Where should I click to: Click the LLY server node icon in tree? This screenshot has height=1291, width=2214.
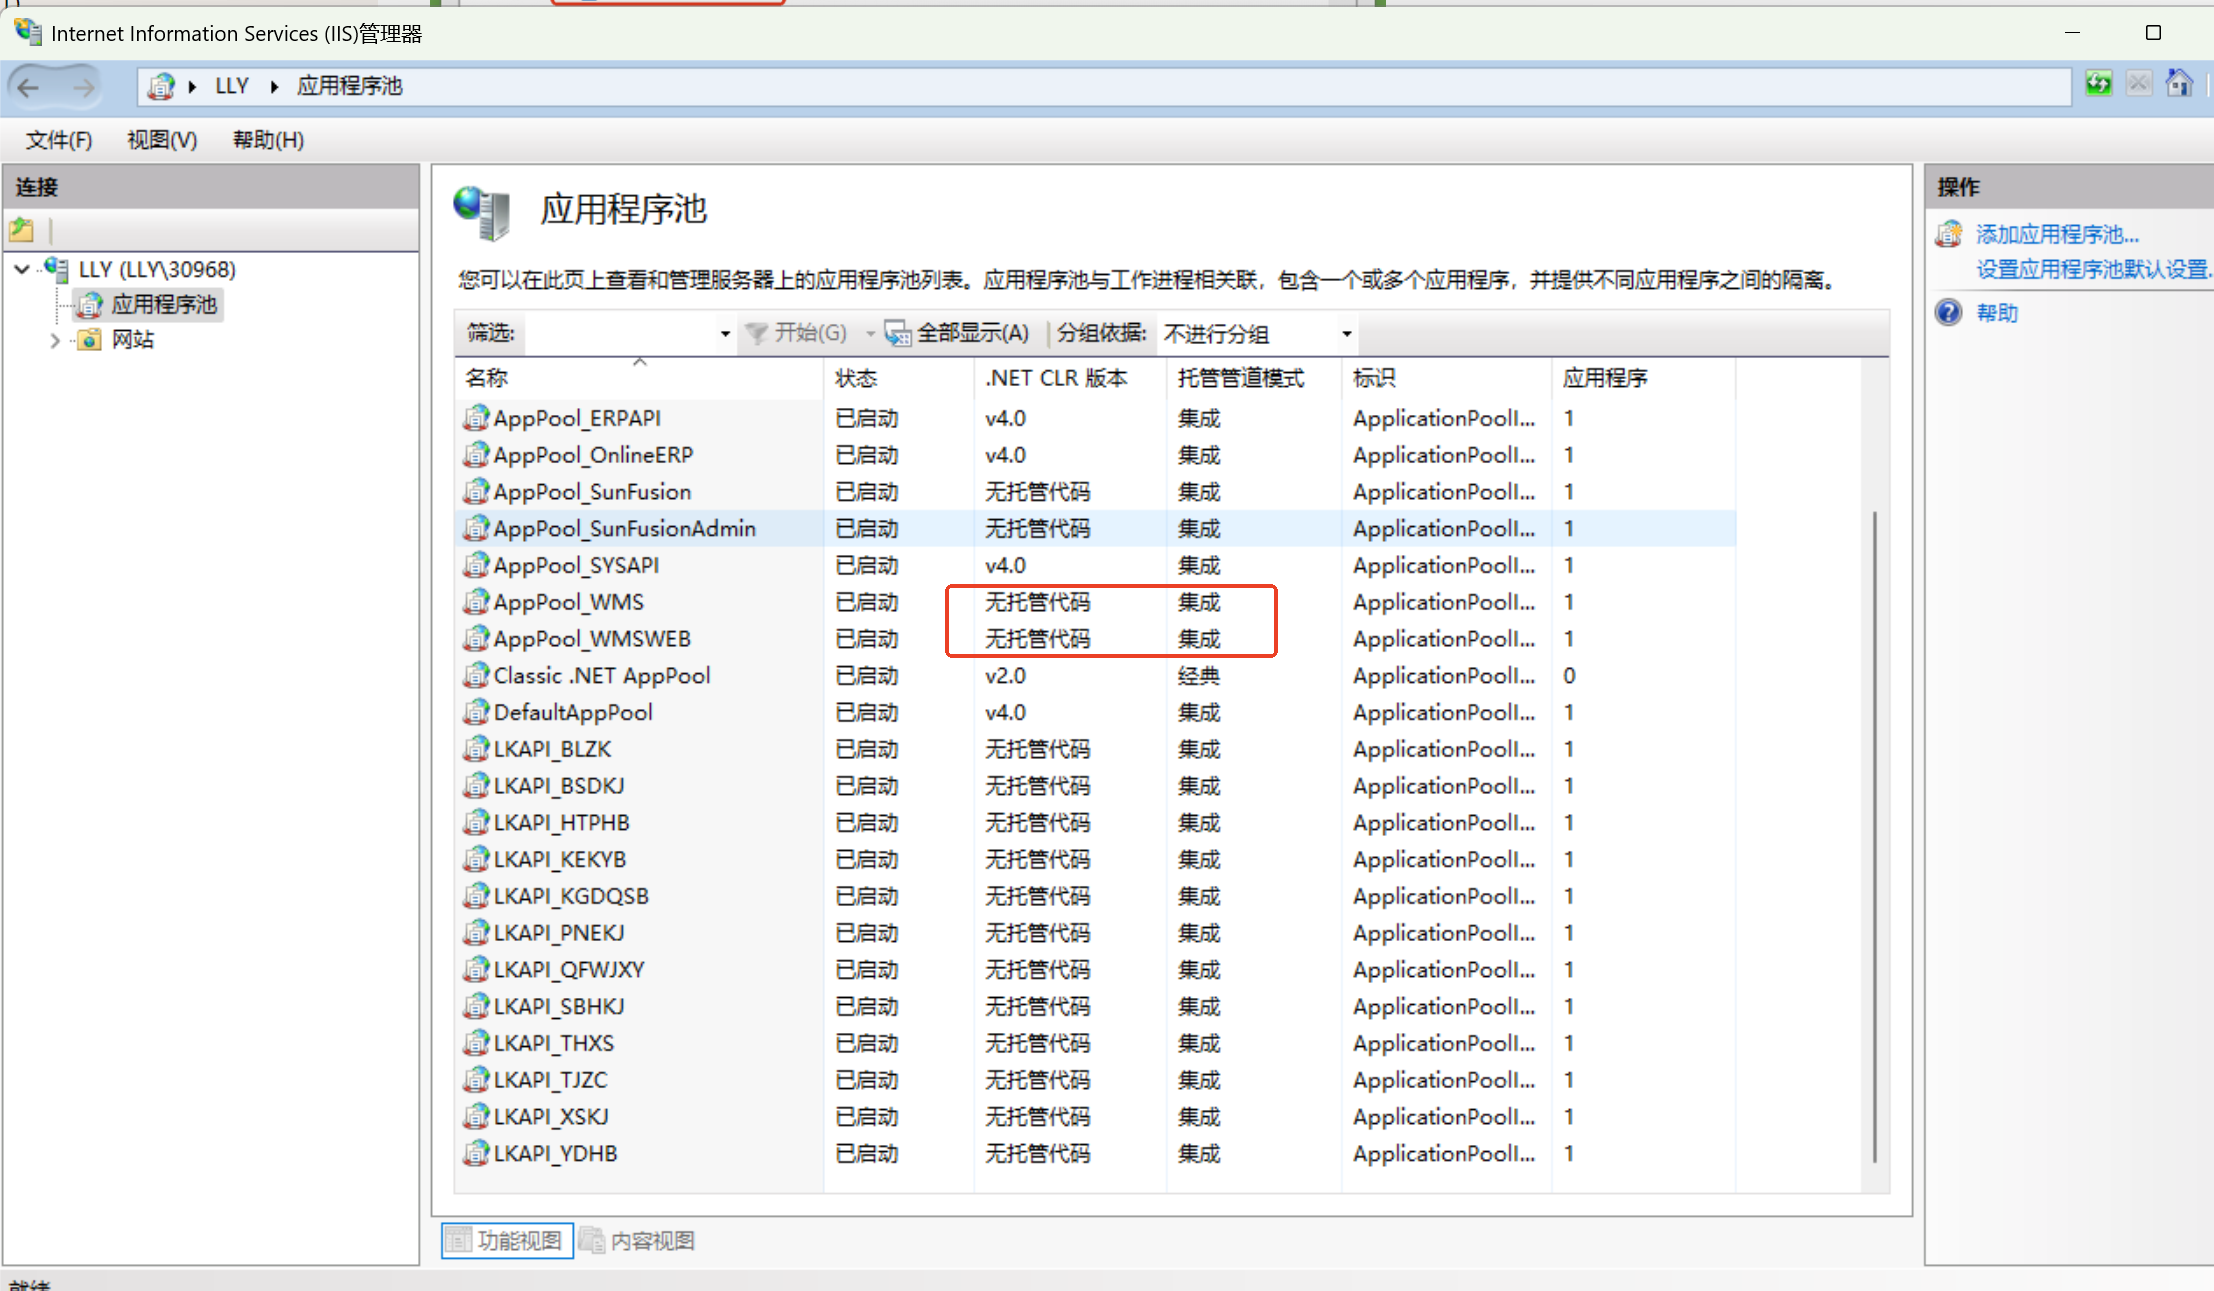click(x=56, y=268)
